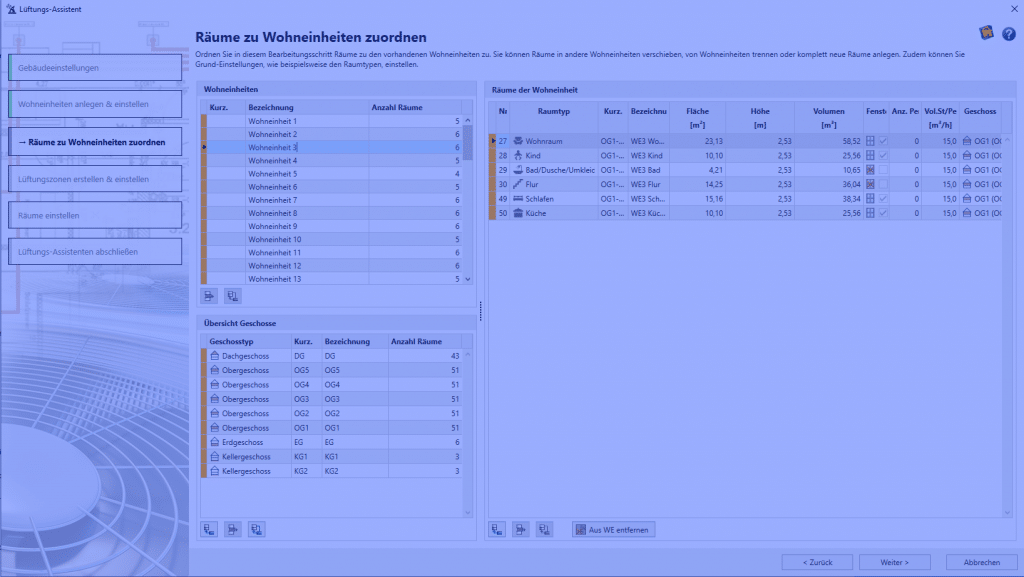
Task: Select the Räume zu Wohneinheiten zuordnen step
Action: 95,142
